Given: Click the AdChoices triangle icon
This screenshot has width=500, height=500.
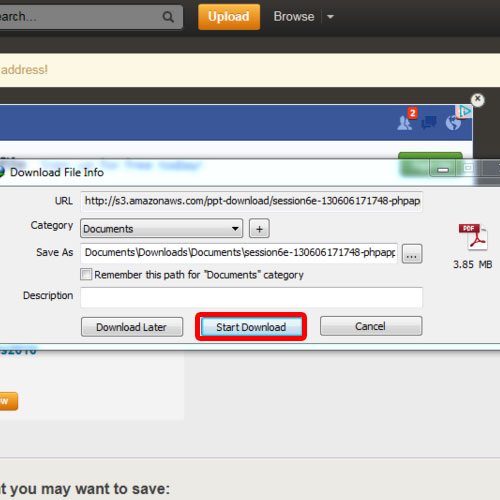Looking at the screenshot, I should tap(464, 112).
